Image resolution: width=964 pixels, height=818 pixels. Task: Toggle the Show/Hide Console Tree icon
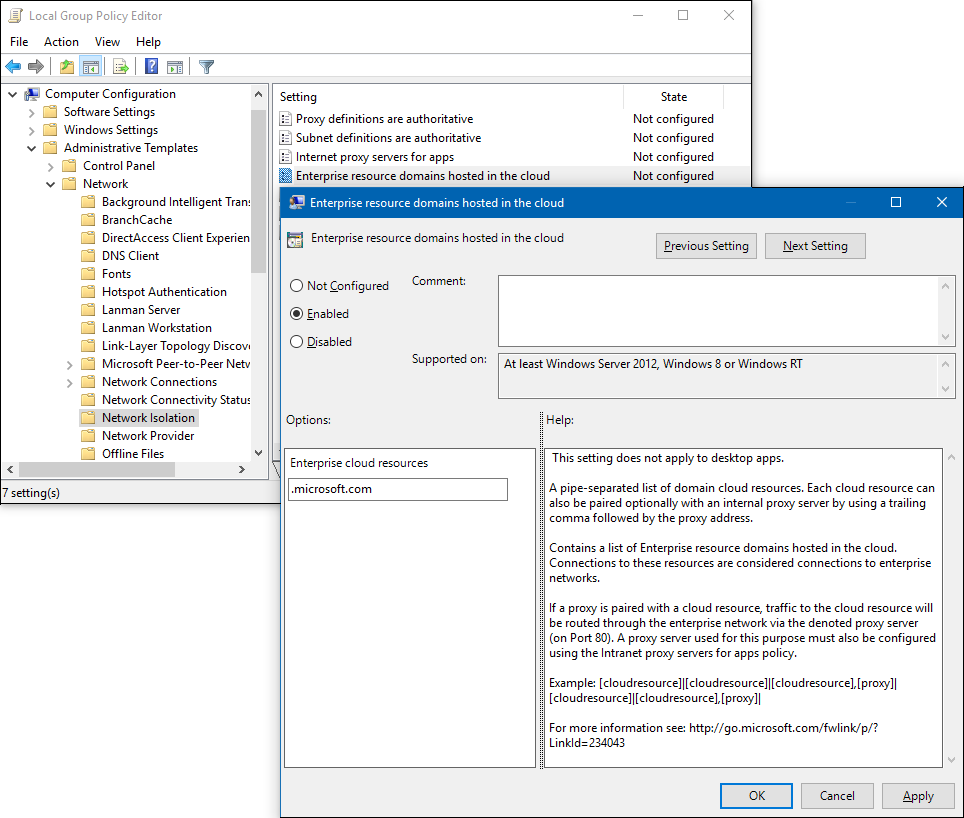click(90, 66)
